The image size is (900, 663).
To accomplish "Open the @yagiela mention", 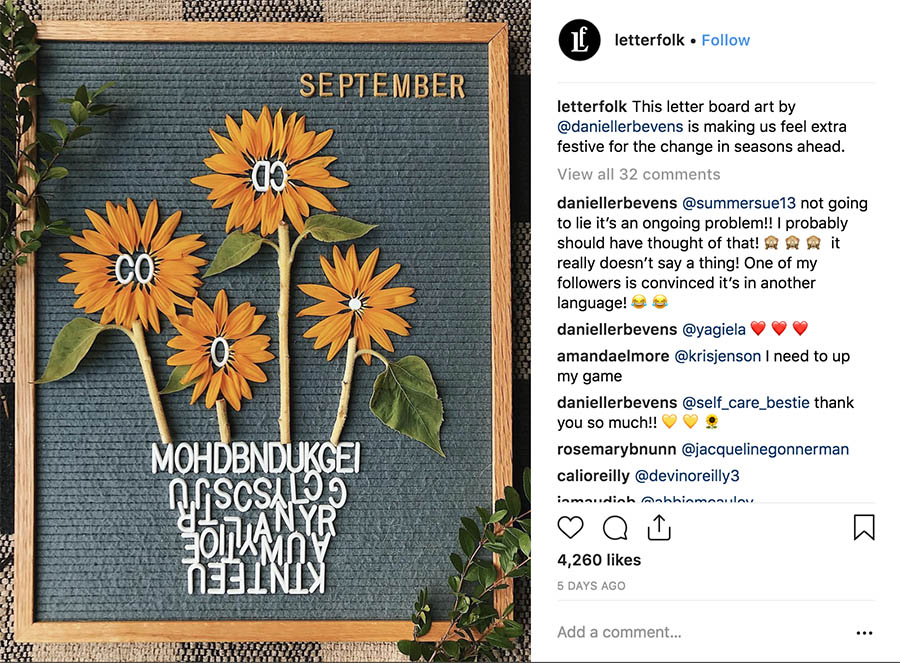I will coord(711,329).
